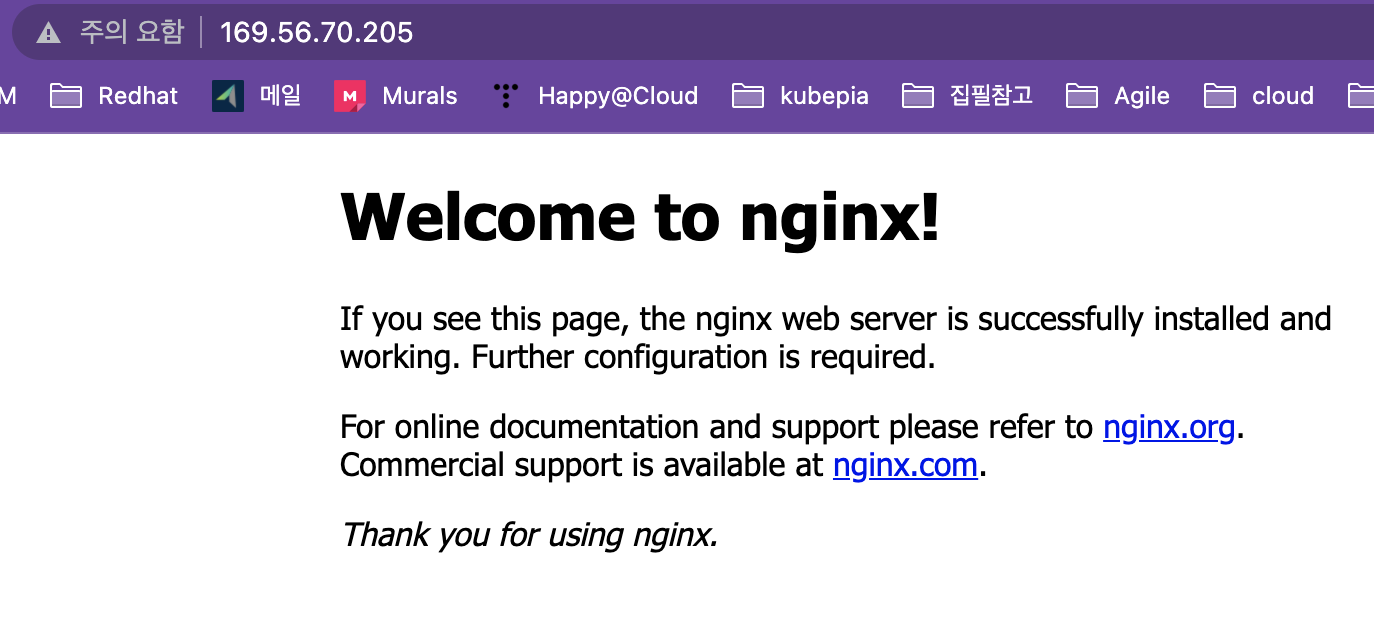Open the Murals bookmark
The width and height of the screenshot is (1374, 620).
[396, 96]
